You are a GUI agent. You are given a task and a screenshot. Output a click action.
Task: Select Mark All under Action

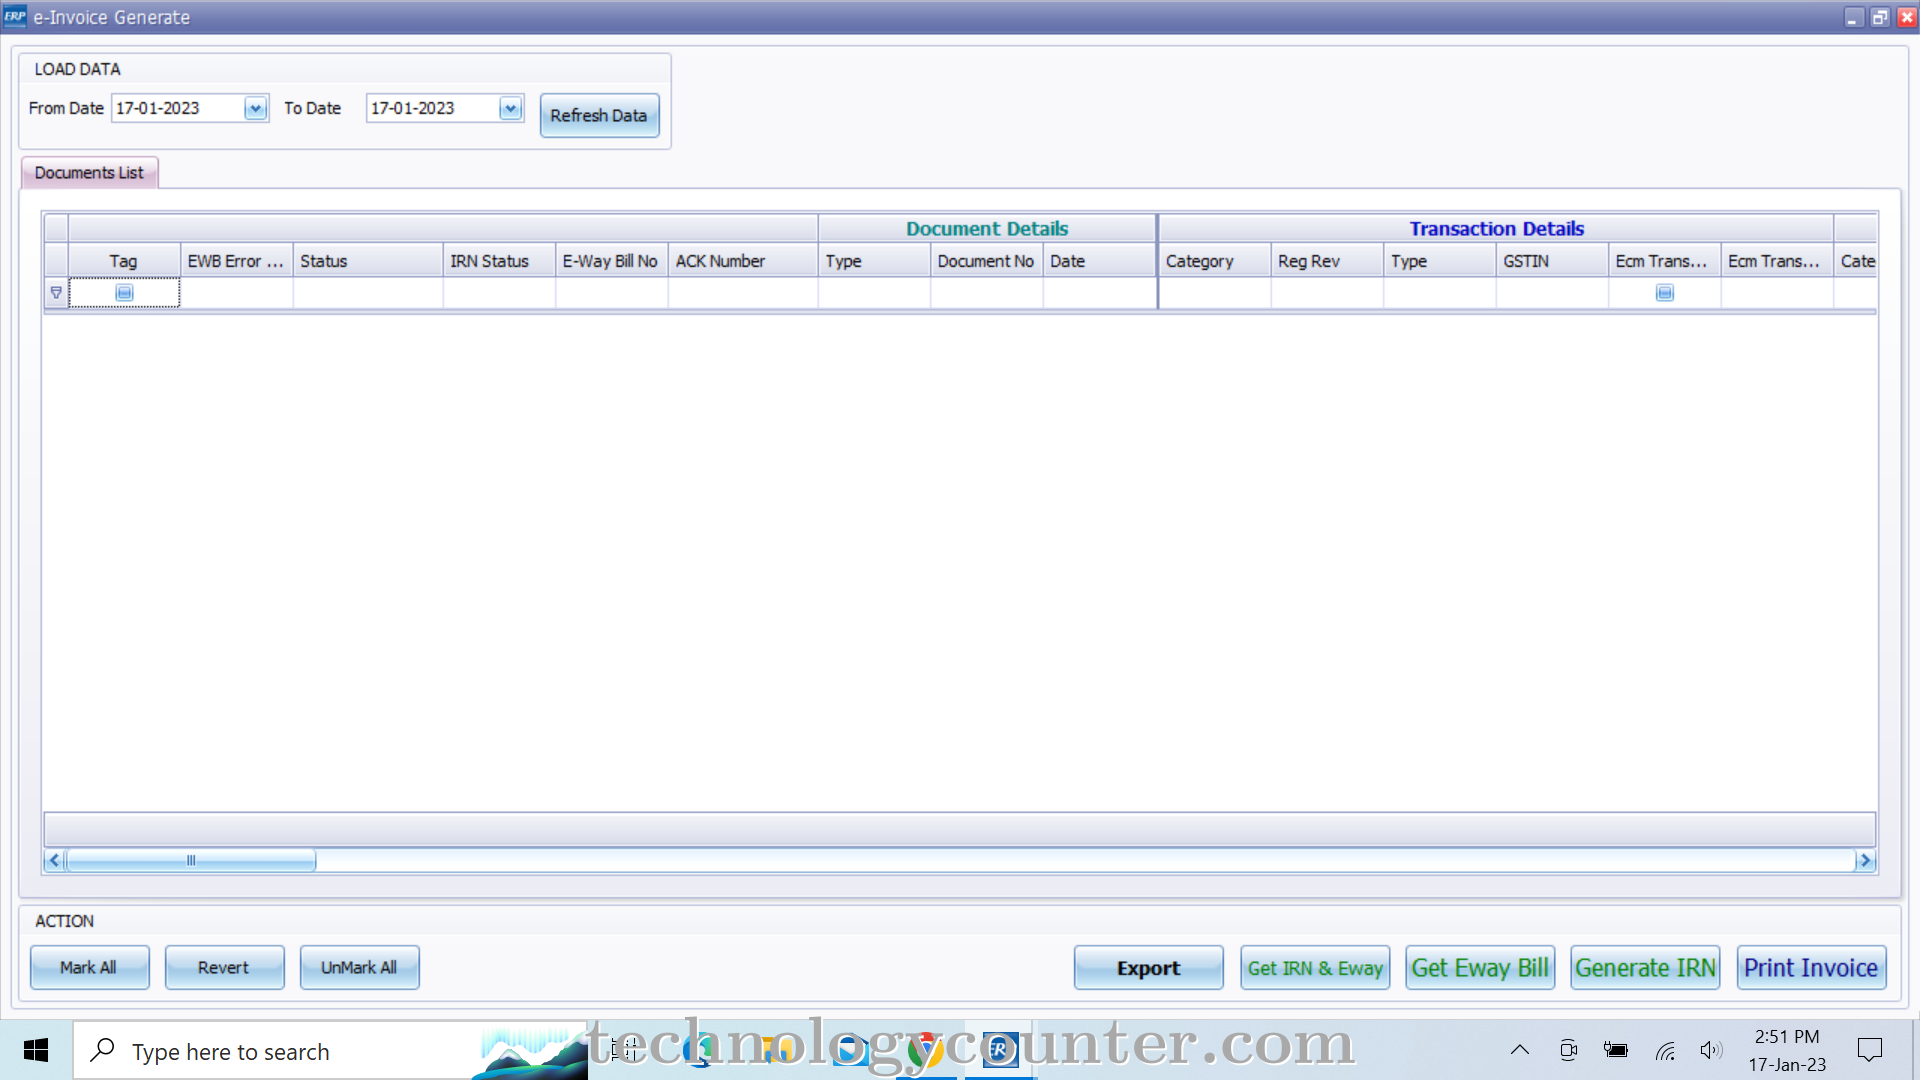click(89, 967)
